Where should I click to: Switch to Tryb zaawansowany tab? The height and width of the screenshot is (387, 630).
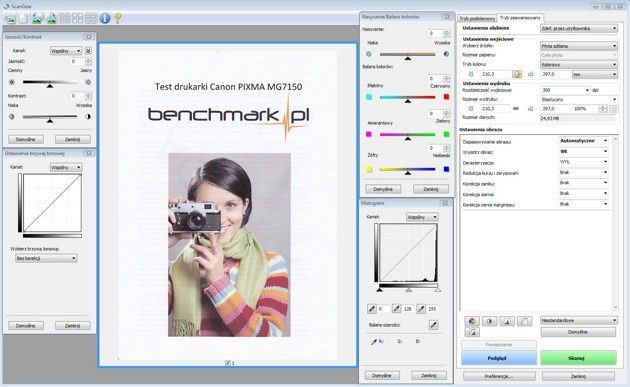[x=520, y=18]
